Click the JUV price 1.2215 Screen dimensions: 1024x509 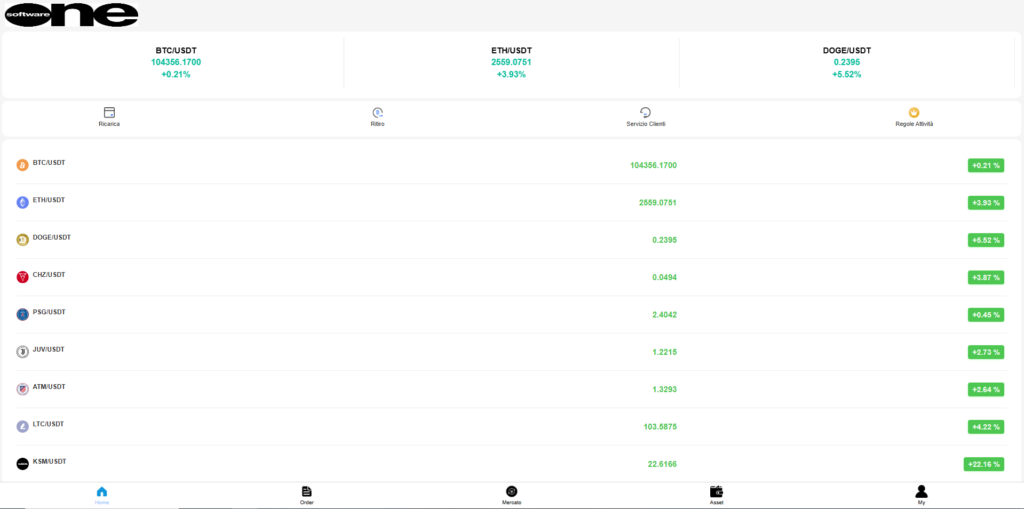pyautogui.click(x=664, y=352)
